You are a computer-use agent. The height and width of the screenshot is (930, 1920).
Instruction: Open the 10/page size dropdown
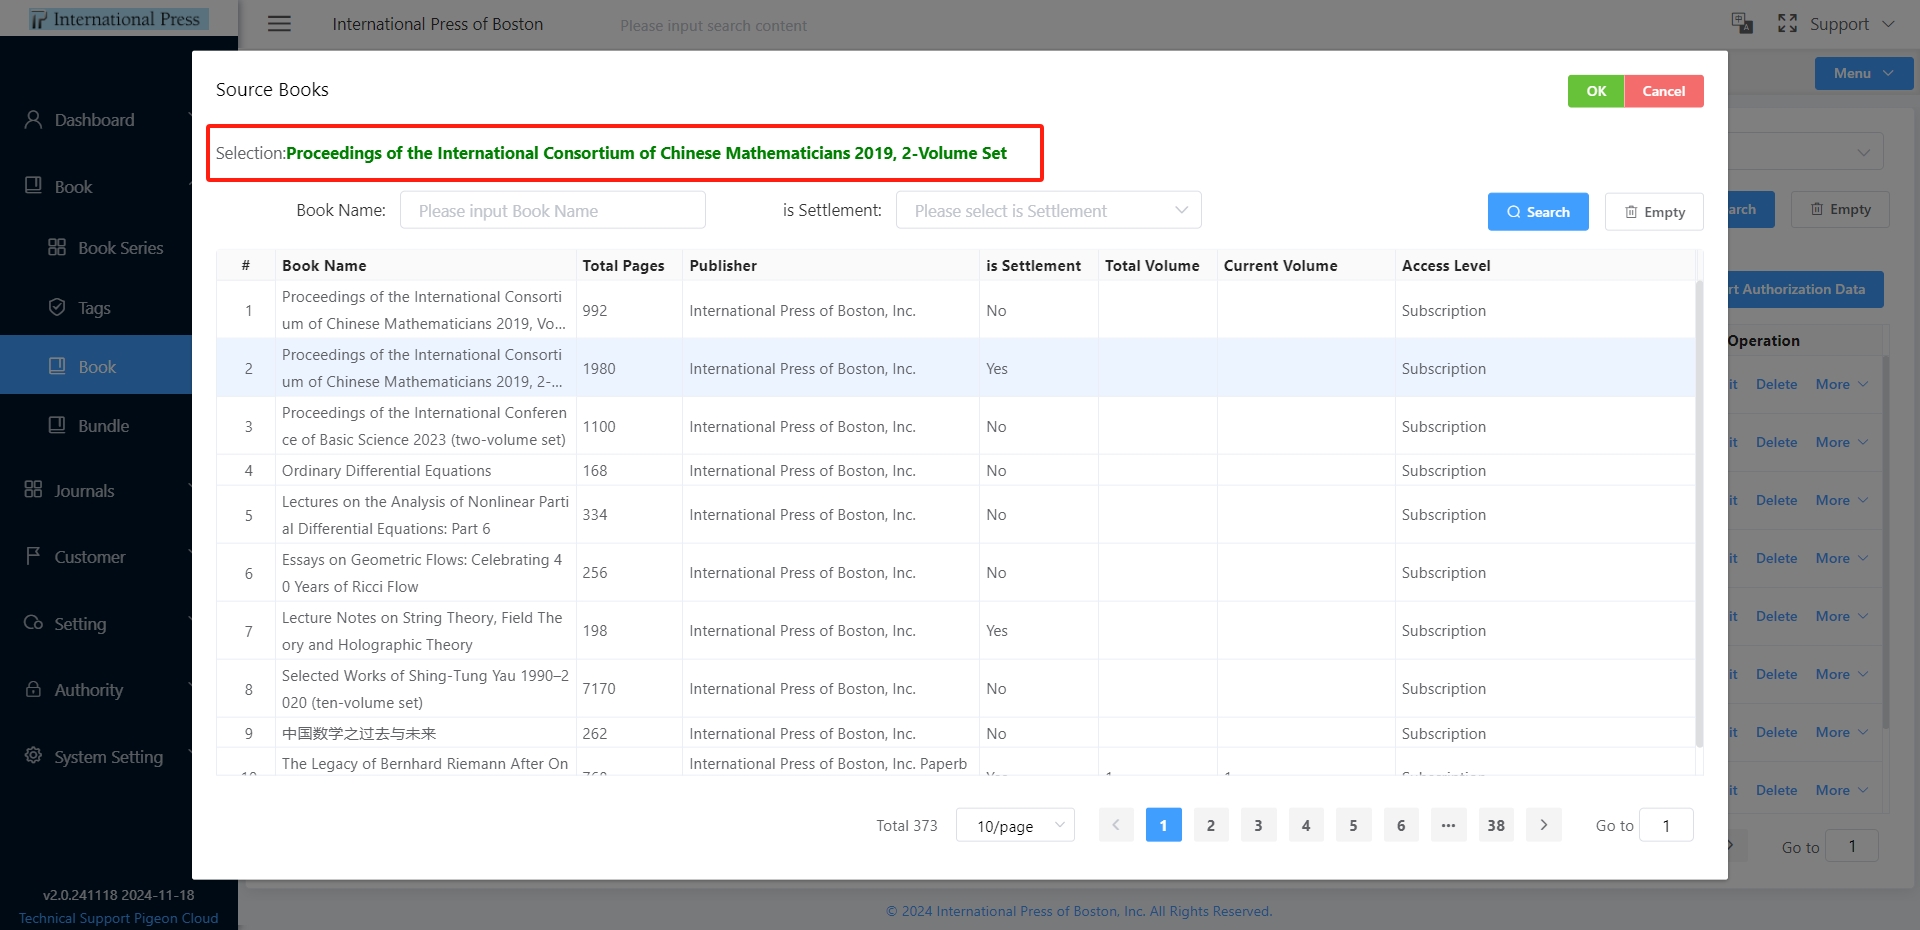[x=1015, y=826]
